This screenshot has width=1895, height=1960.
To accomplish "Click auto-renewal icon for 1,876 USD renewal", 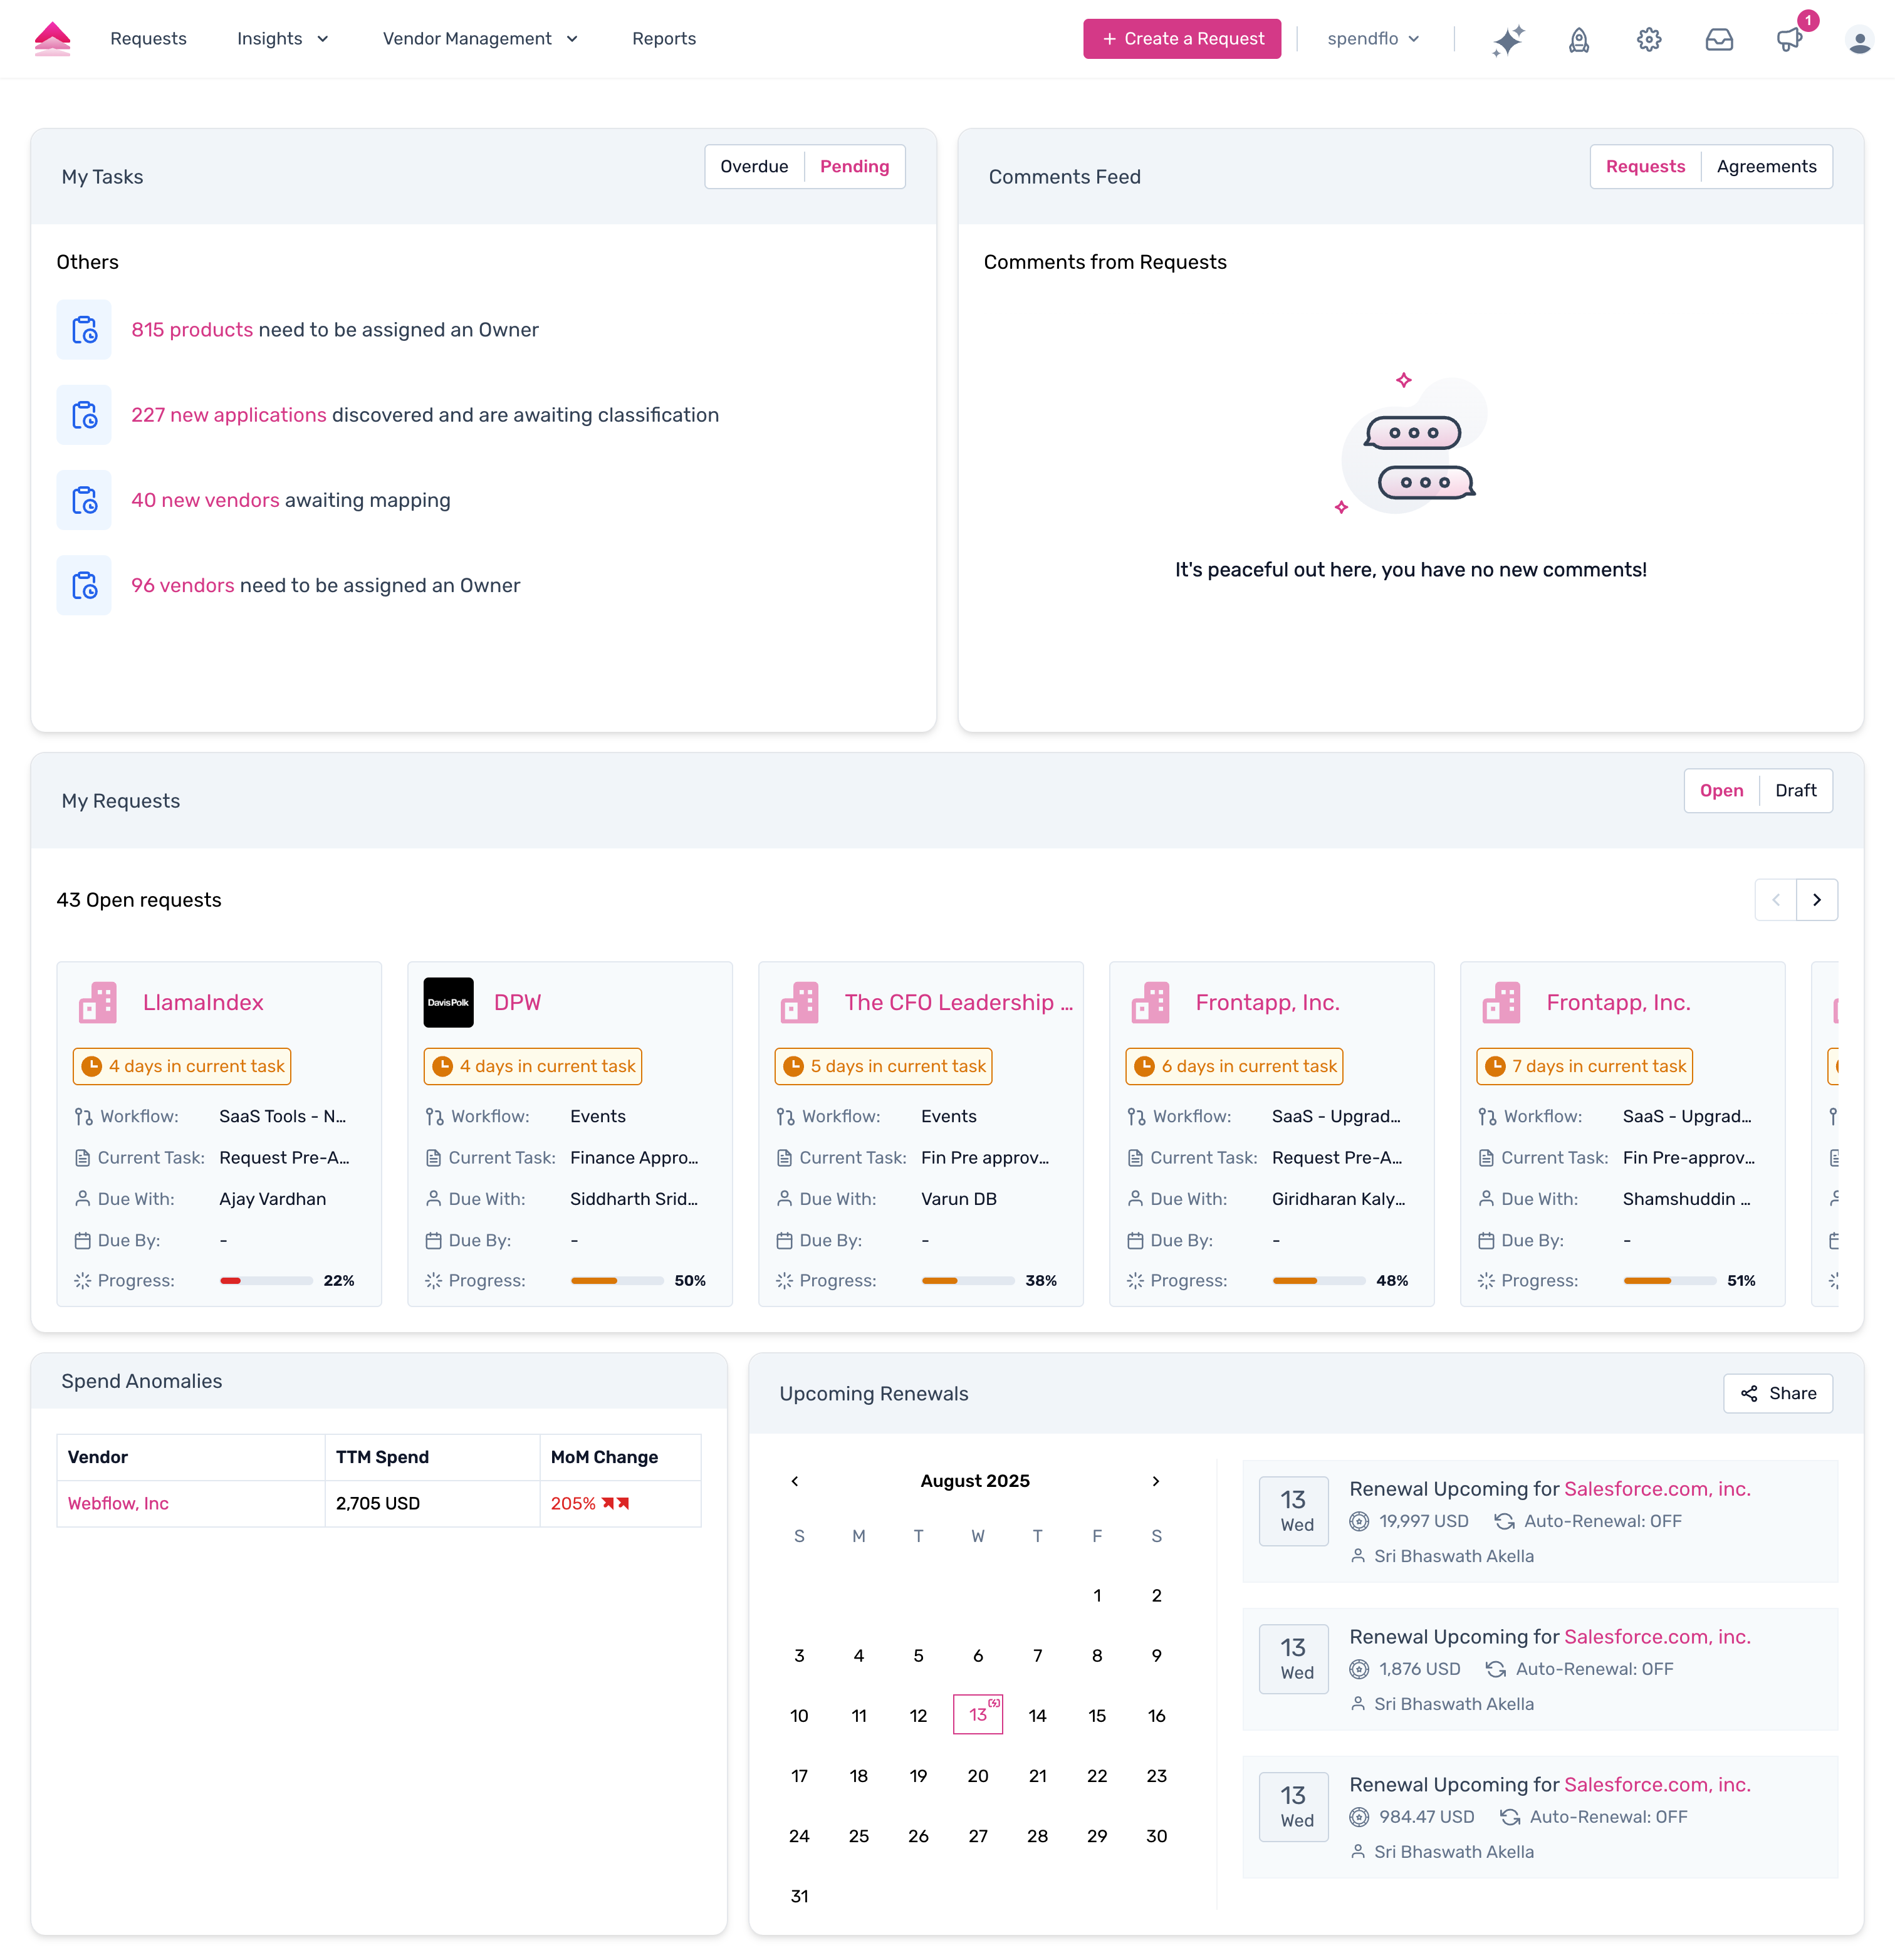I will point(1496,1670).
